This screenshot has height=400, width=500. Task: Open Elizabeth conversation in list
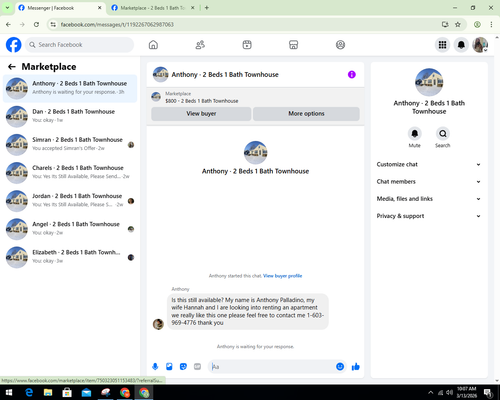(70, 257)
